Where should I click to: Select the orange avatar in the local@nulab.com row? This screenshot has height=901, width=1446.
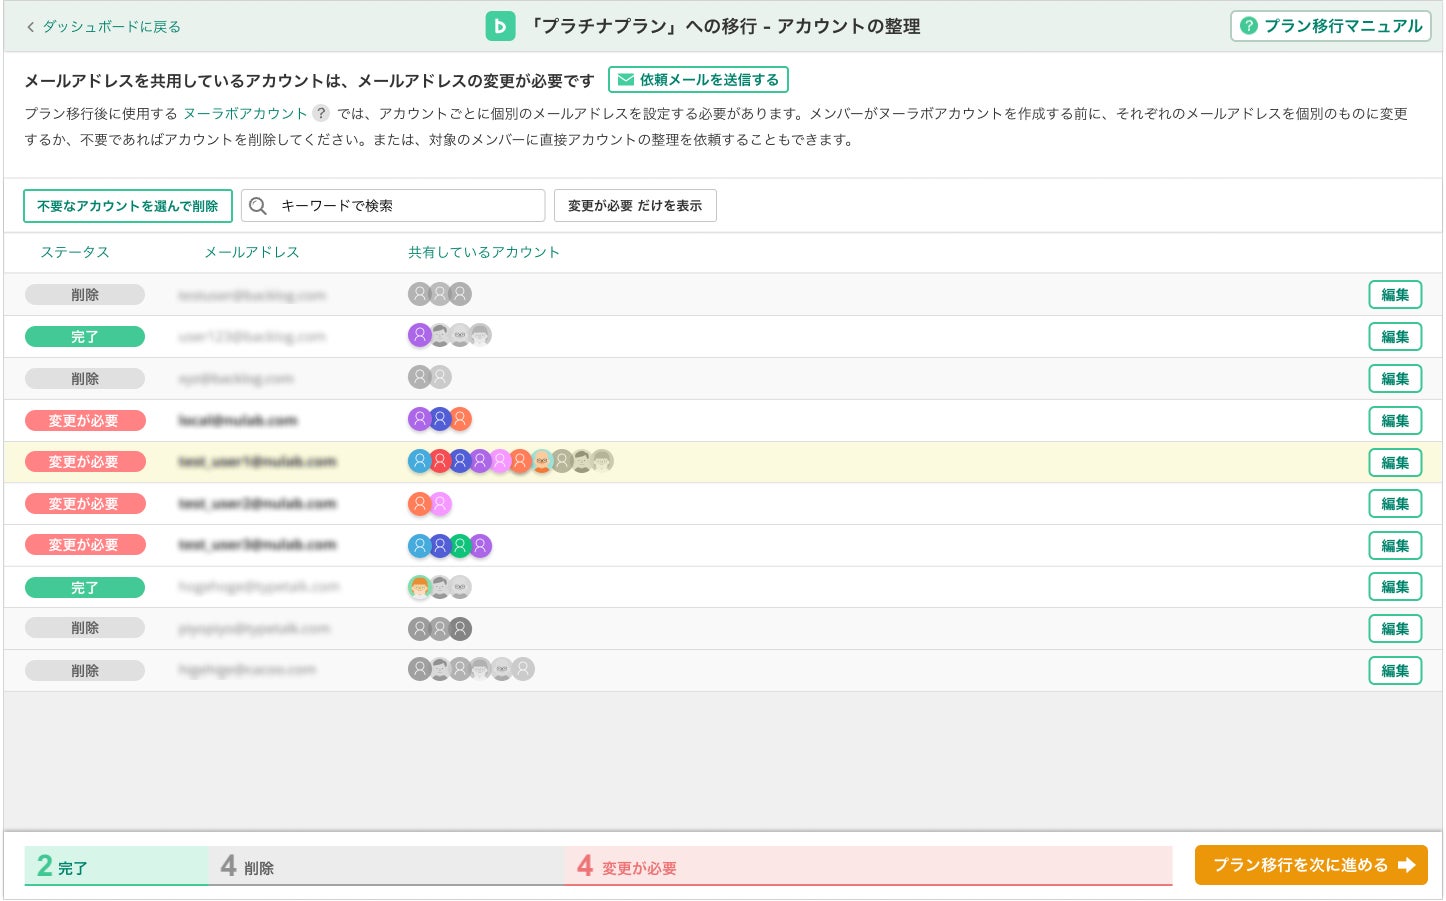460,419
